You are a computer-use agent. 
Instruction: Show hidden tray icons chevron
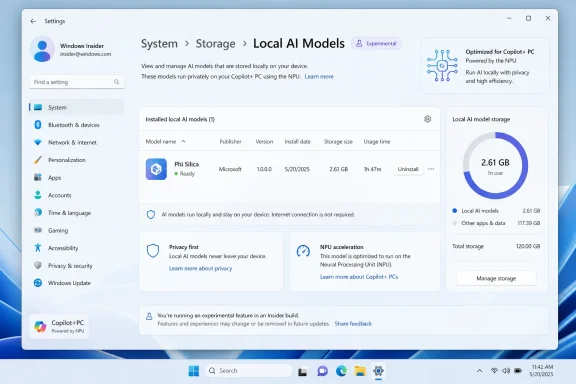(479, 371)
